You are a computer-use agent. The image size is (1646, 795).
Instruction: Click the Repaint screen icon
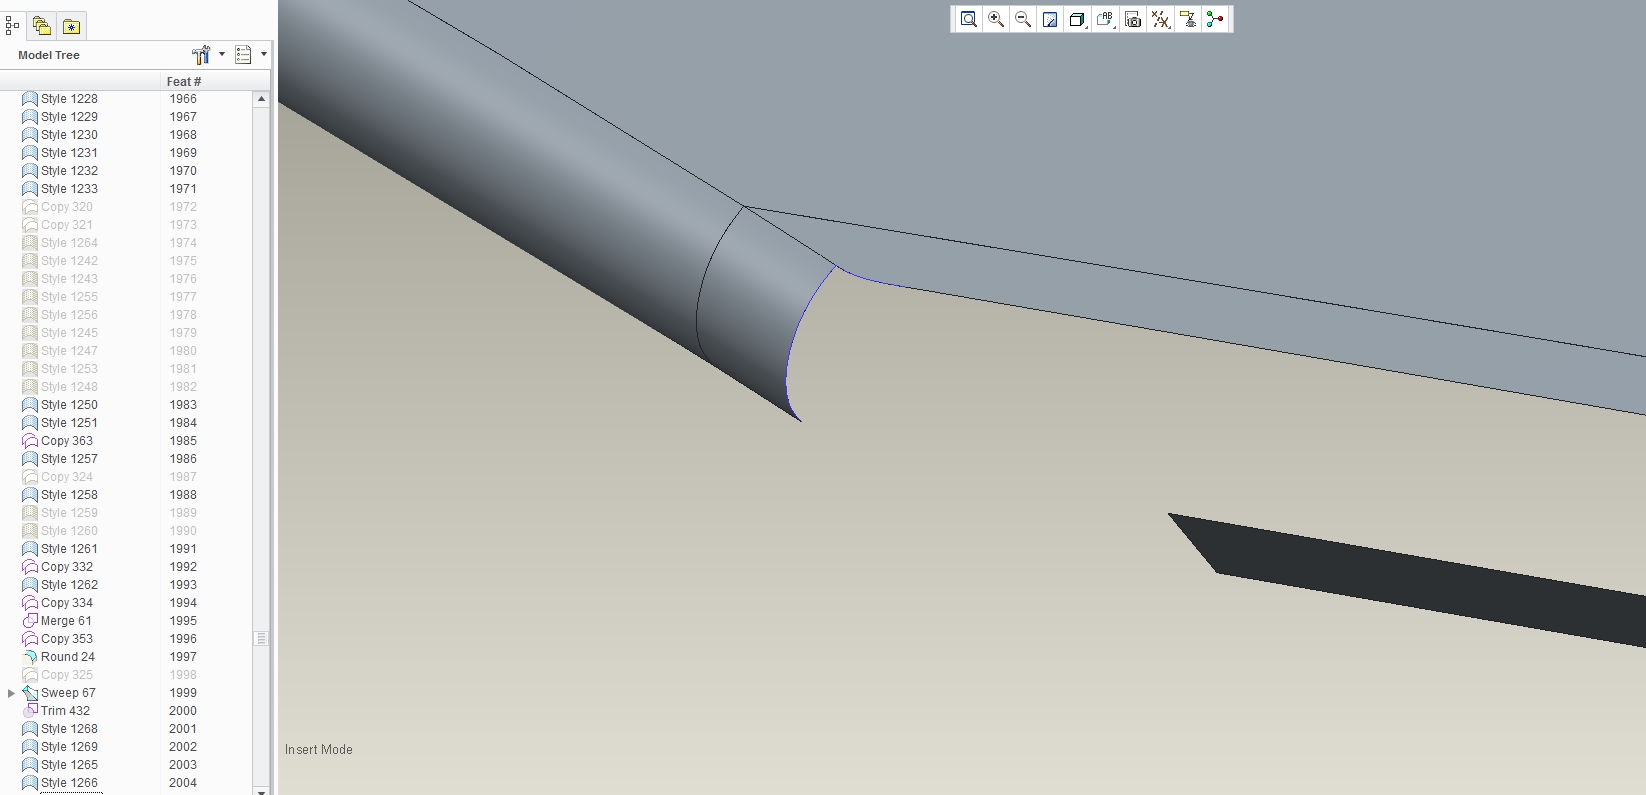click(1050, 19)
